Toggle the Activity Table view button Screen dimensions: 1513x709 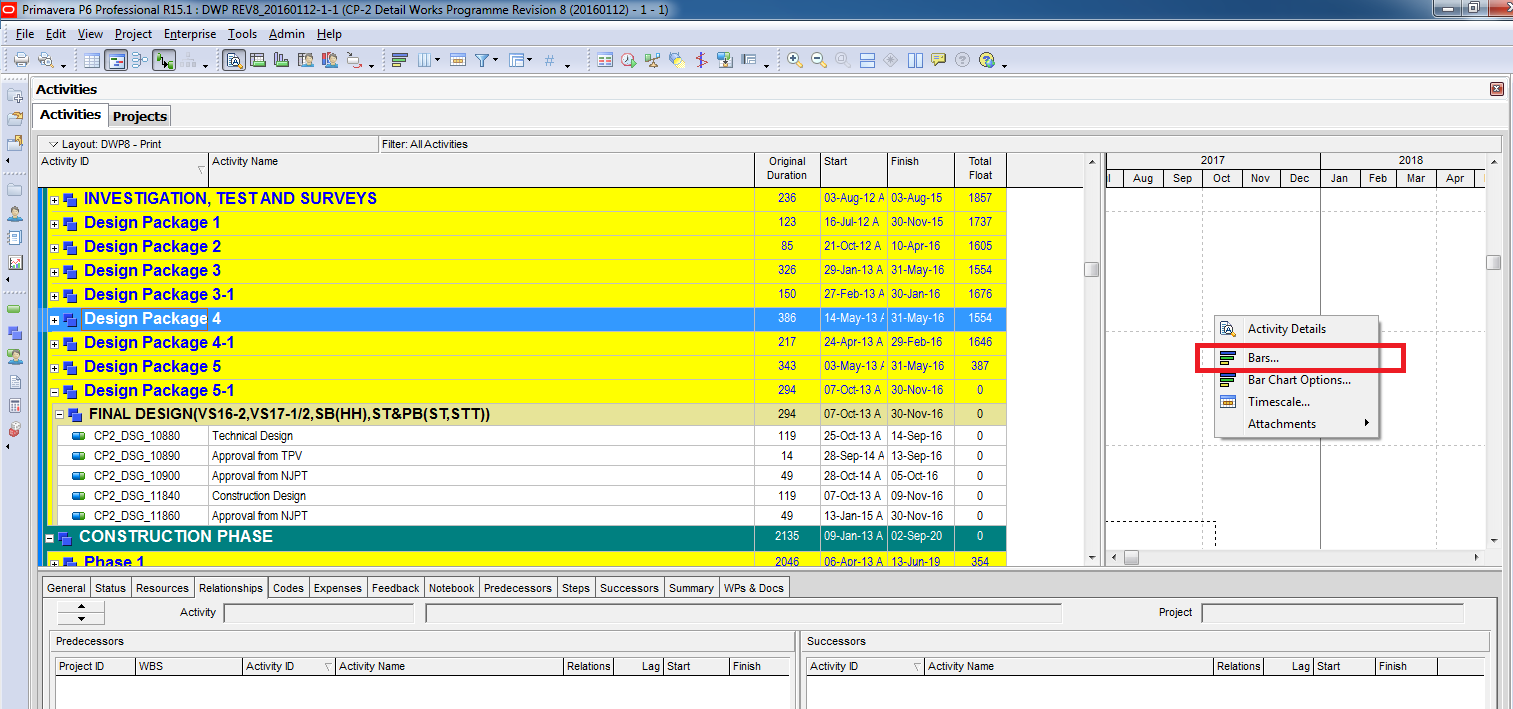tap(92, 61)
